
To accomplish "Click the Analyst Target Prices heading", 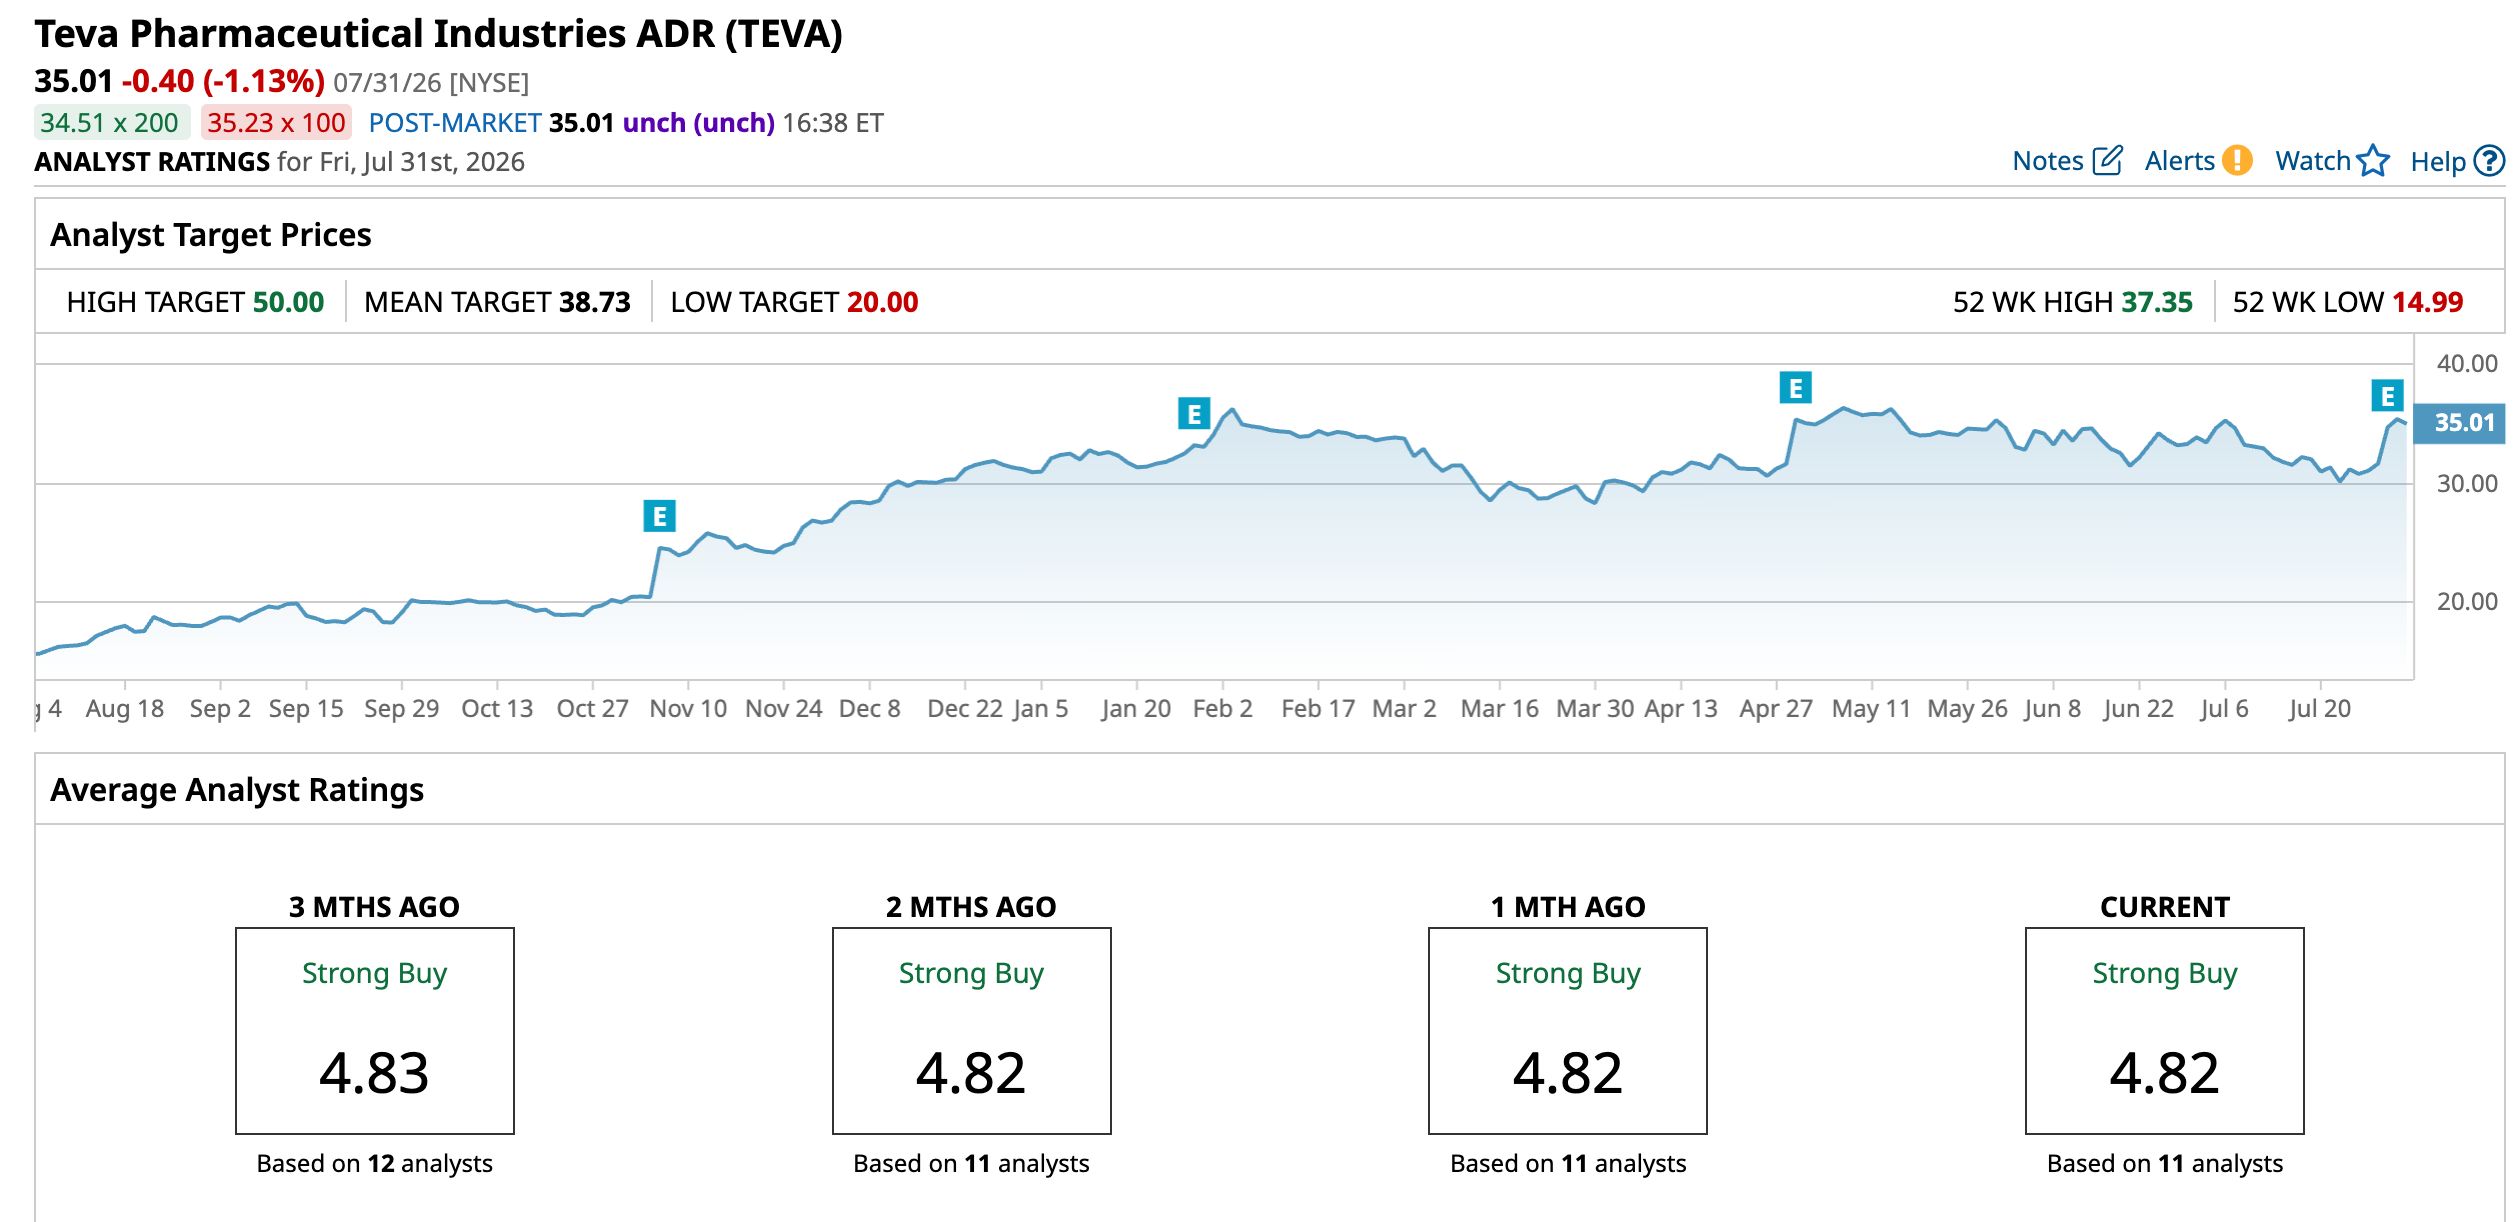I will coord(211,235).
